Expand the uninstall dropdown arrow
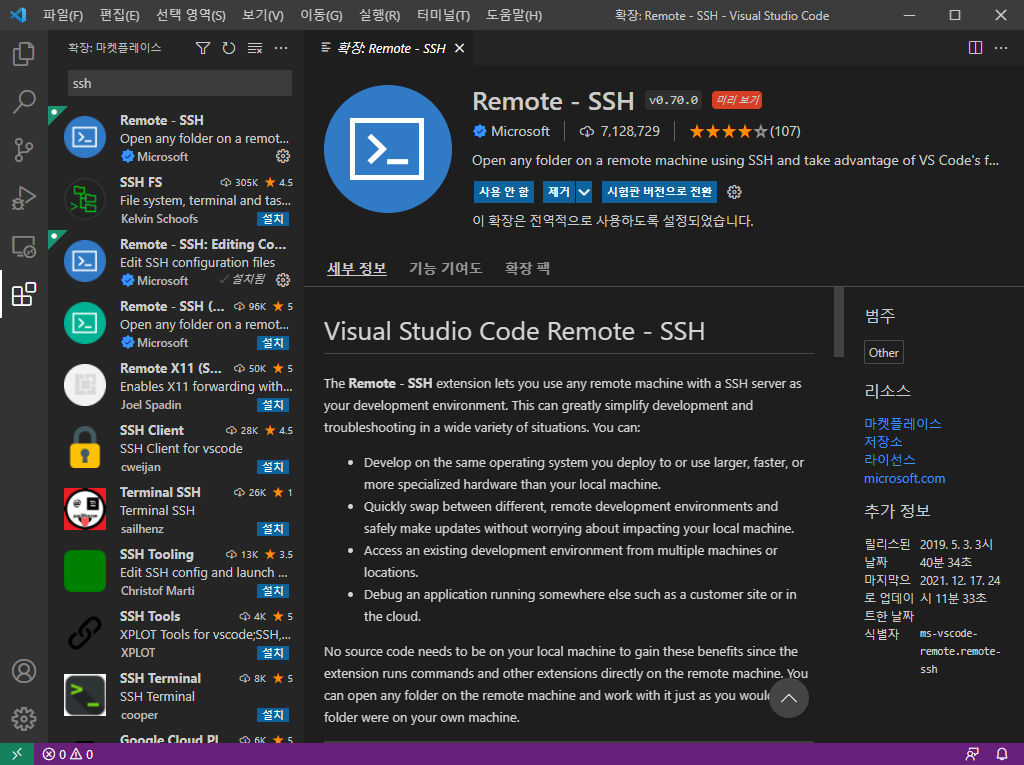The width and height of the screenshot is (1024, 765). (x=584, y=192)
